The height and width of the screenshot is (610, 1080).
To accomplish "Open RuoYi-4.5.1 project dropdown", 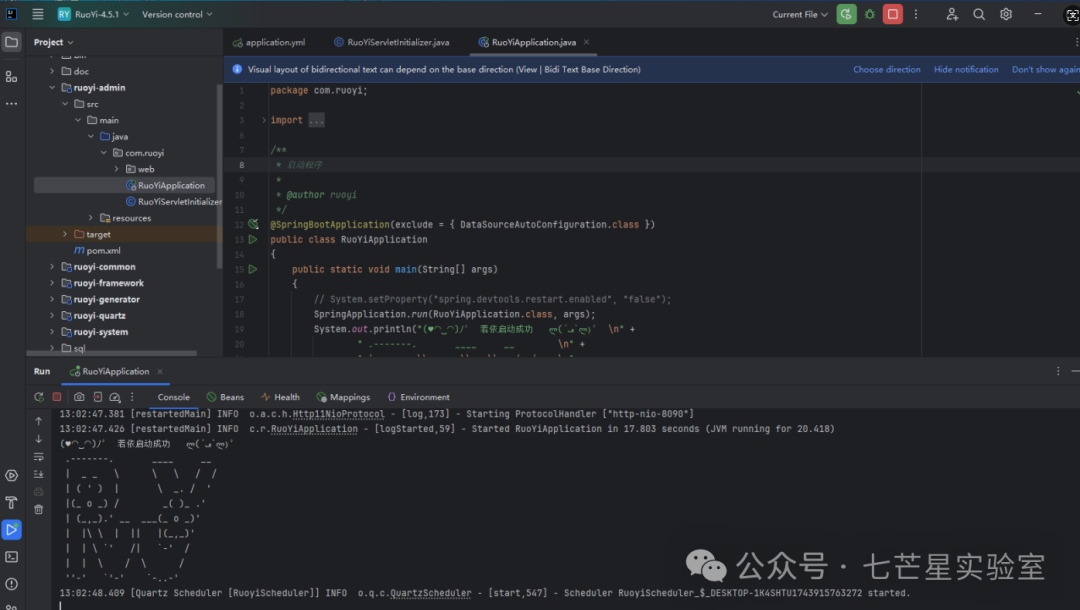I will [x=93, y=14].
